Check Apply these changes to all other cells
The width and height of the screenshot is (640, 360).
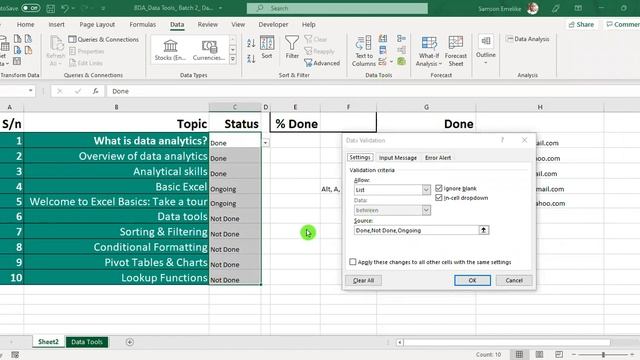pyautogui.click(x=353, y=262)
